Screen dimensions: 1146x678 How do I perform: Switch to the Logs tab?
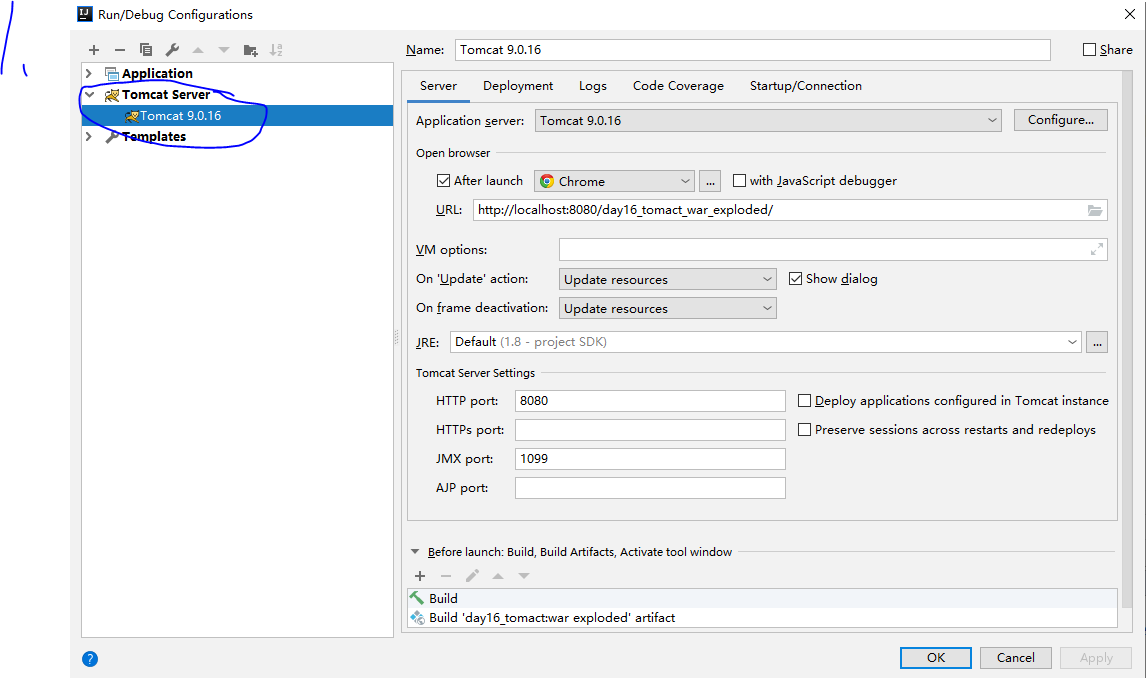click(x=593, y=85)
